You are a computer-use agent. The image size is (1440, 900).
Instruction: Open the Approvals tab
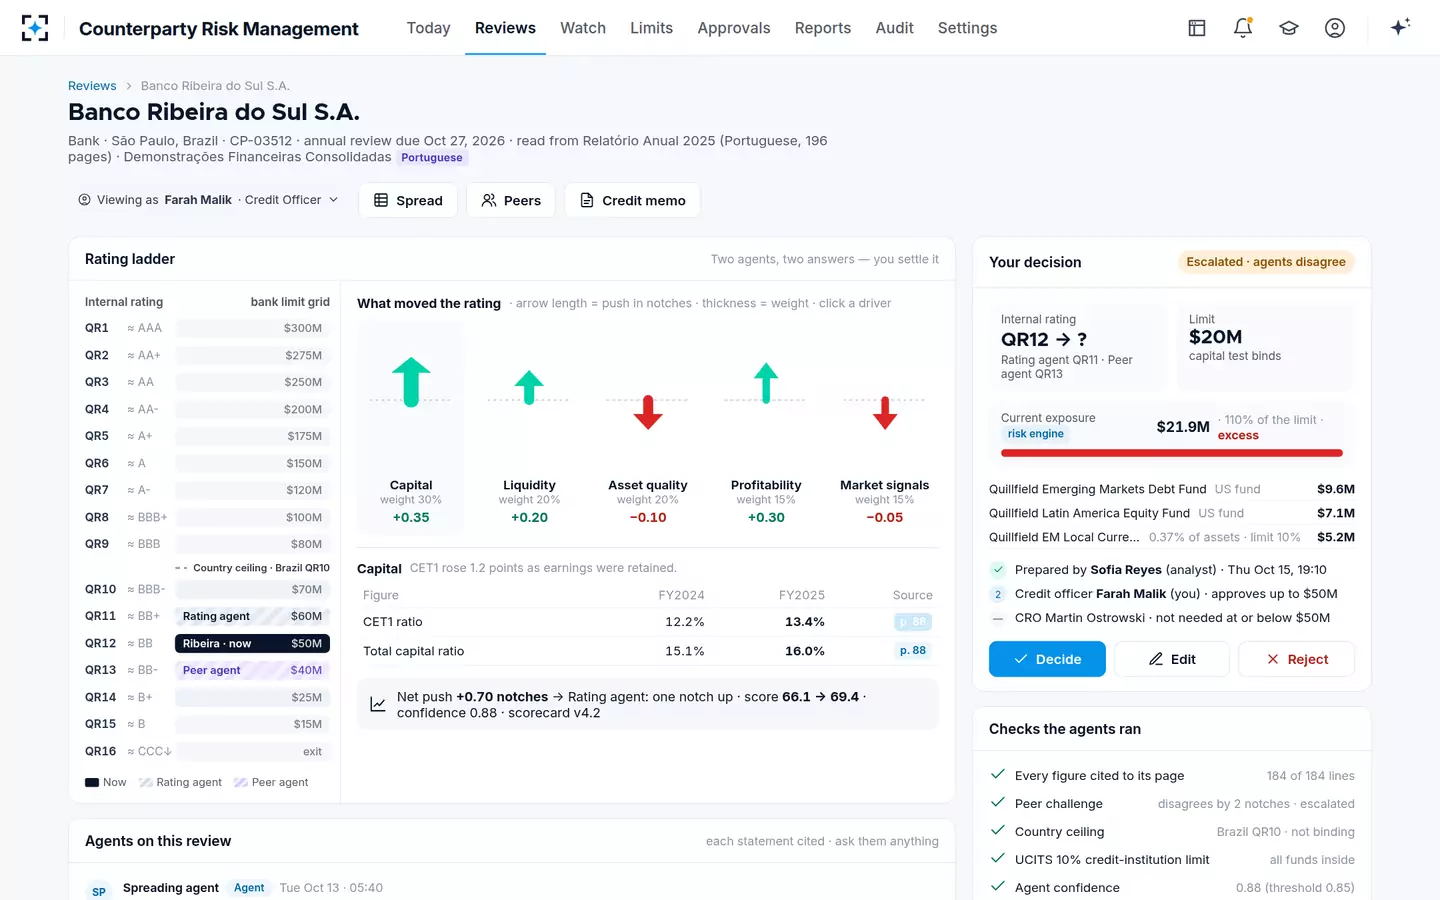pyautogui.click(x=734, y=28)
